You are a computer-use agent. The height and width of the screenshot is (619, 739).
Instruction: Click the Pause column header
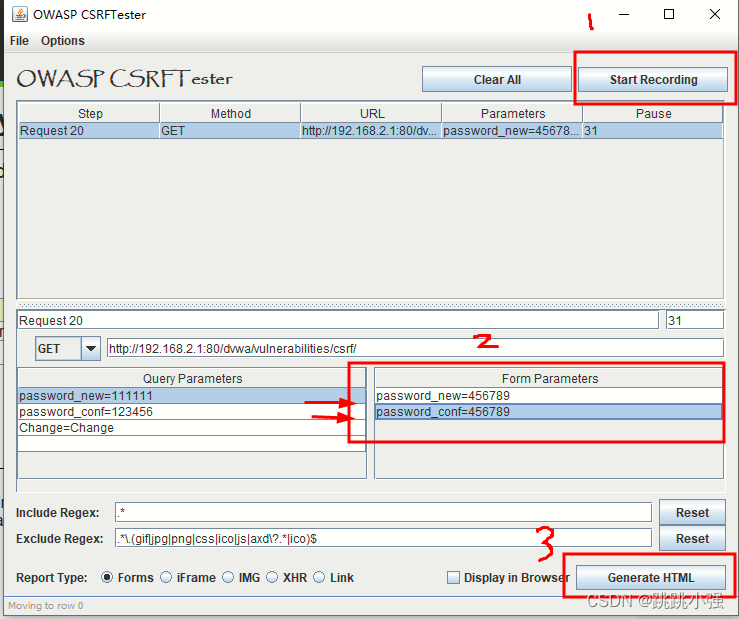tap(653, 114)
